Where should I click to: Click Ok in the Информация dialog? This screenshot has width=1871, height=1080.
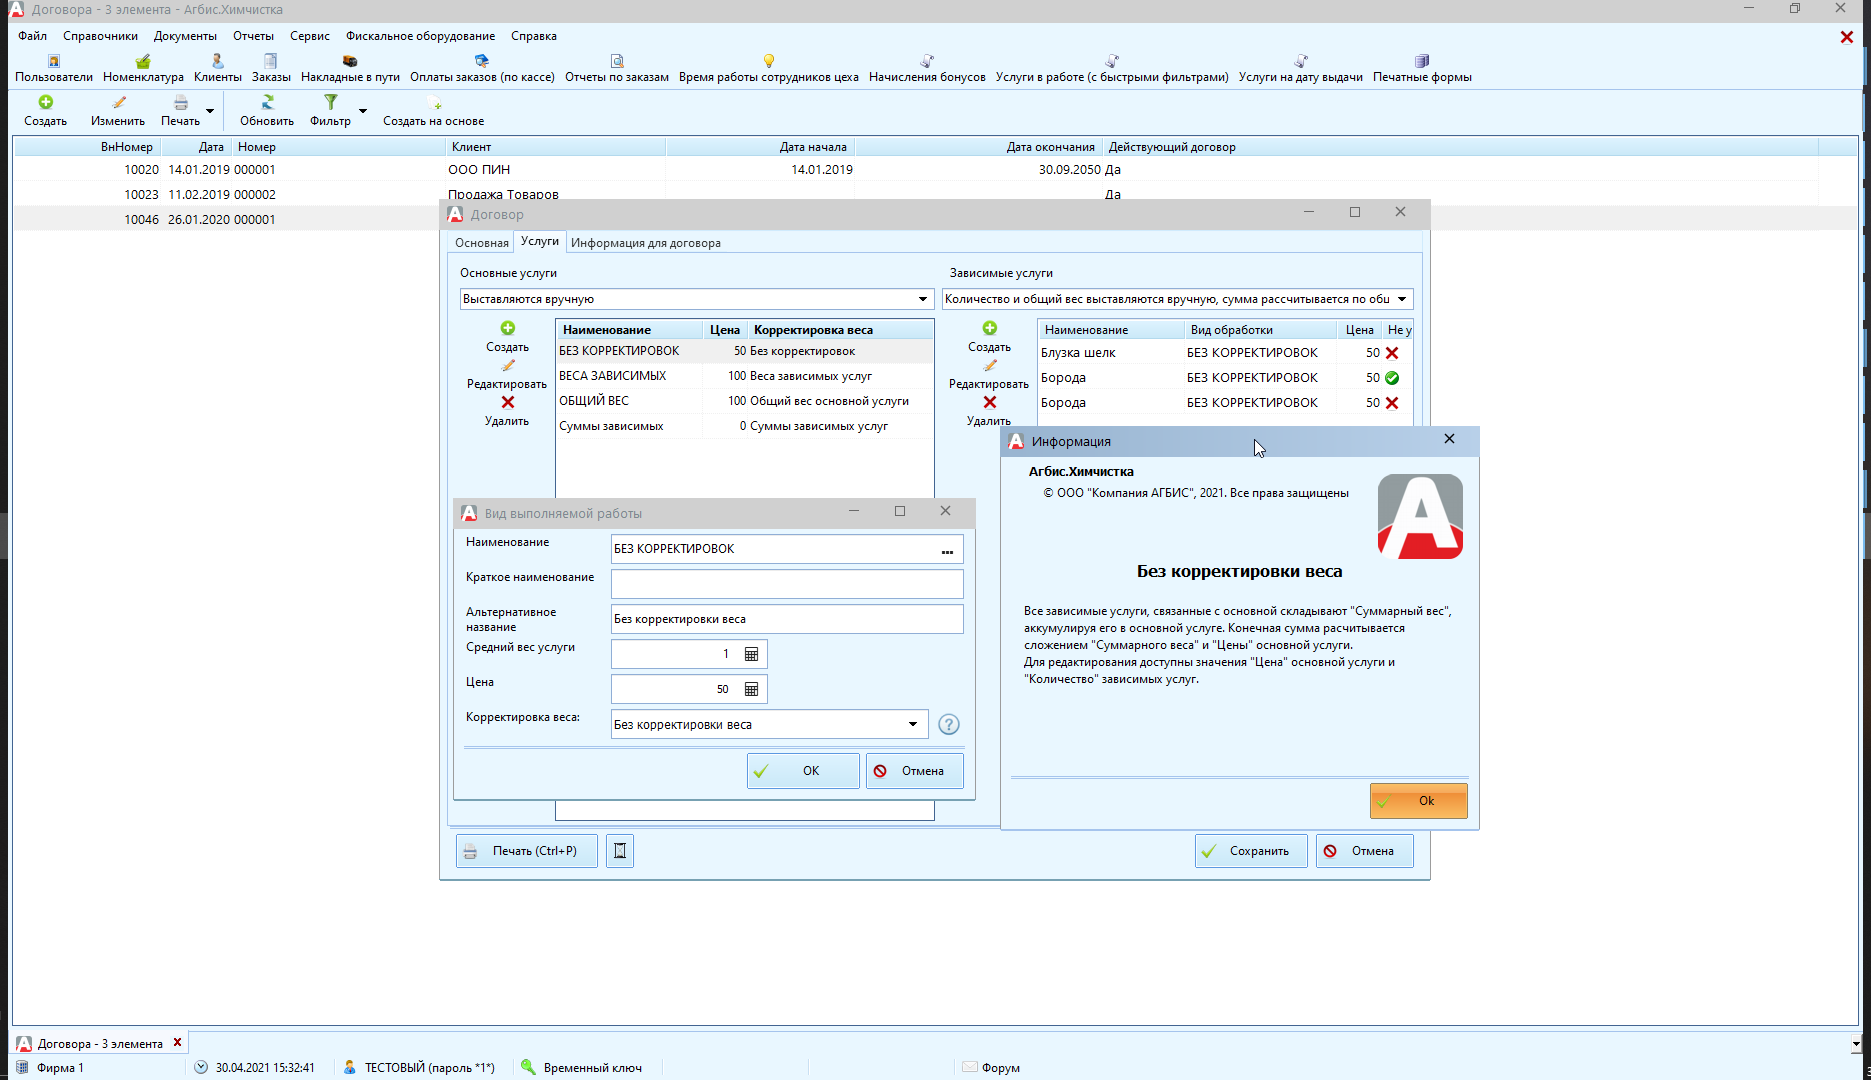click(1418, 801)
